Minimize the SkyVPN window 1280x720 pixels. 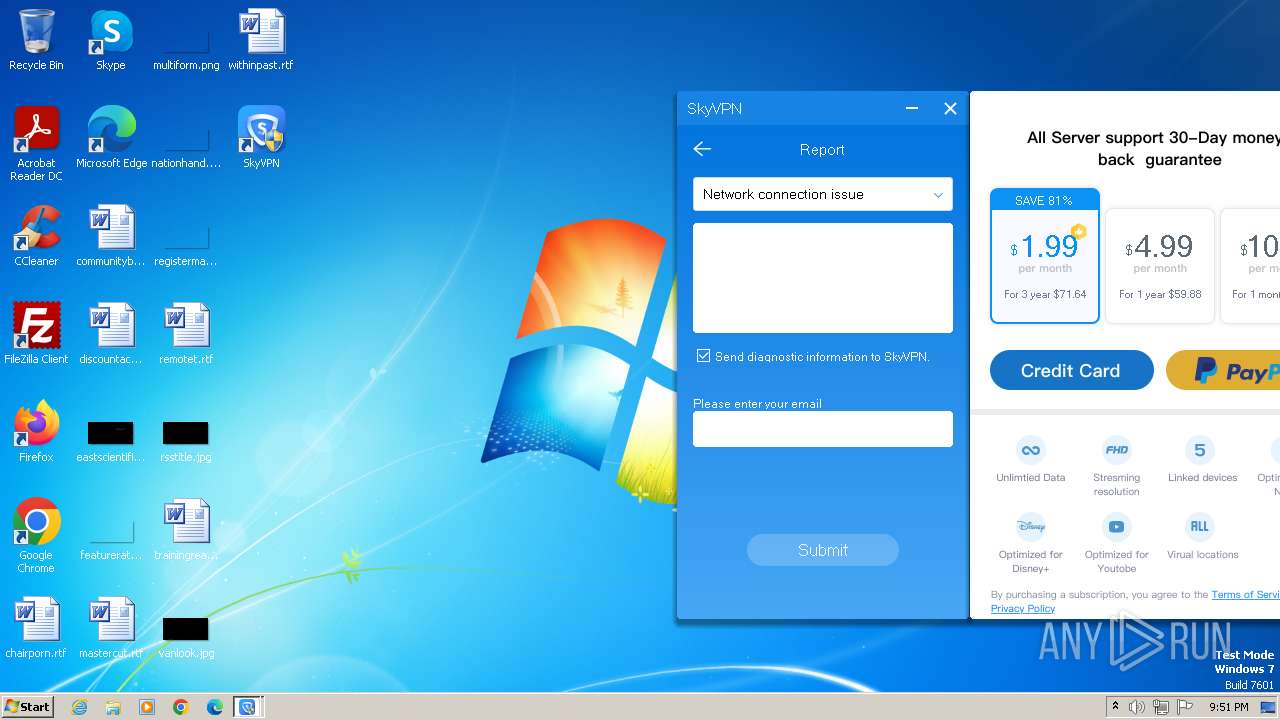click(912, 108)
